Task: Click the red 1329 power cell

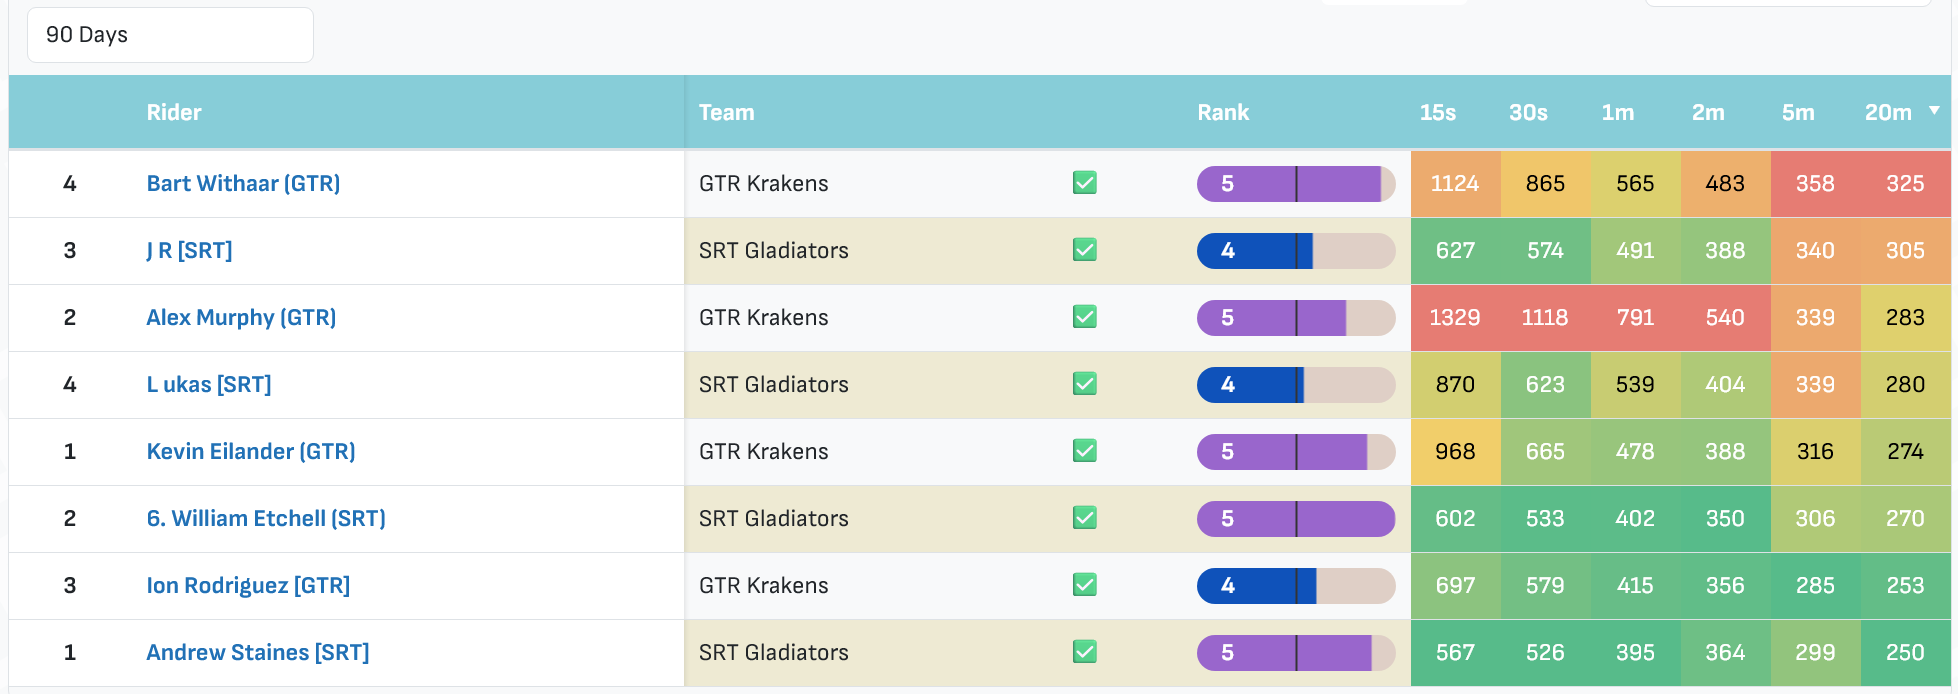Action: 1455,318
